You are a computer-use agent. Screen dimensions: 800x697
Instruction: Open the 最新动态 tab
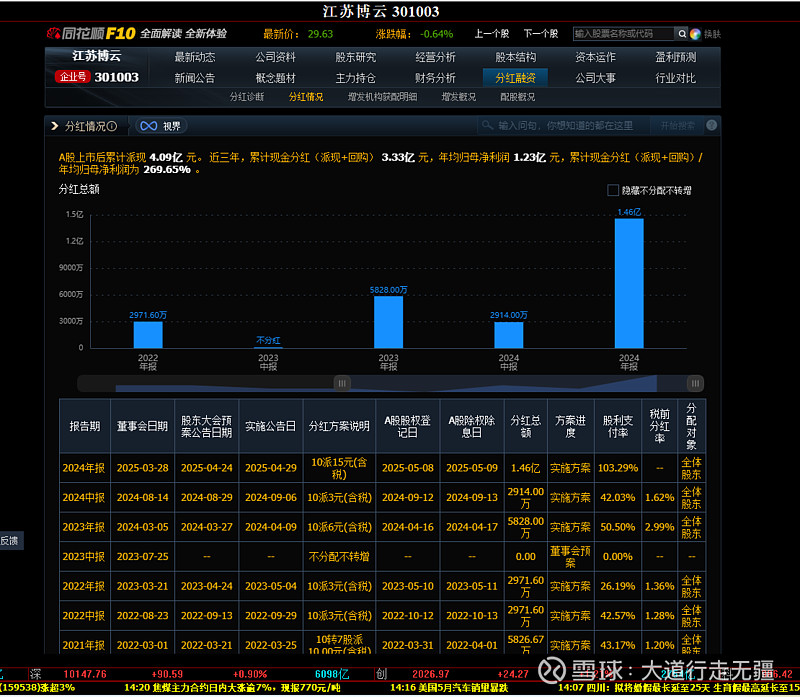(x=195, y=57)
